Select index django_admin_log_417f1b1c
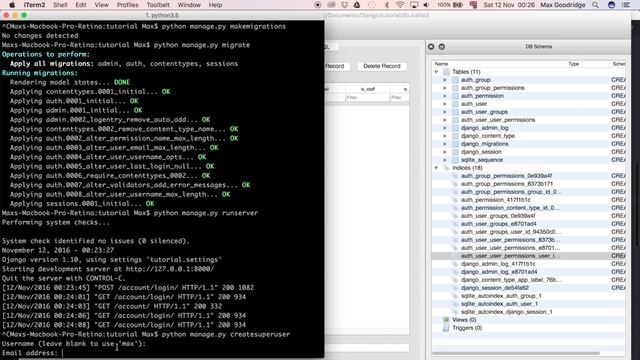This screenshot has height=360, width=640. coord(498,264)
